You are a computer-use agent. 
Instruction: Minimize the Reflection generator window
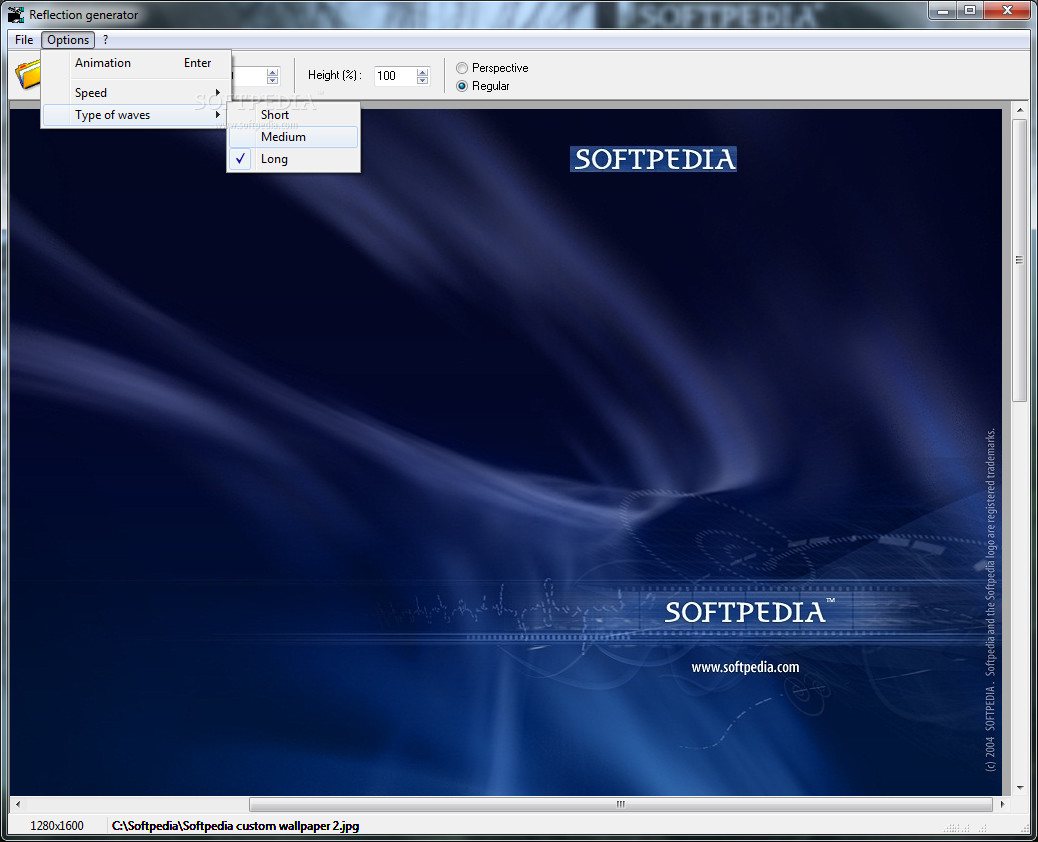(943, 11)
